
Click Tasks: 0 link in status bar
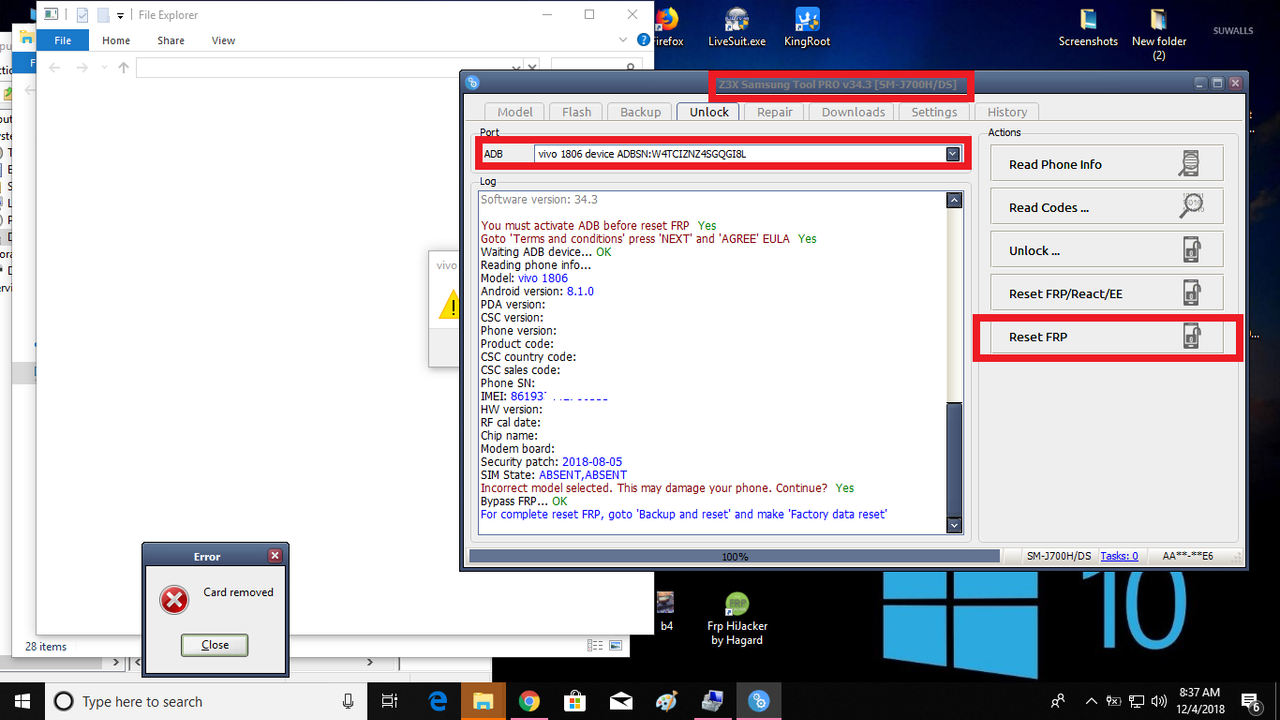[1119, 556]
